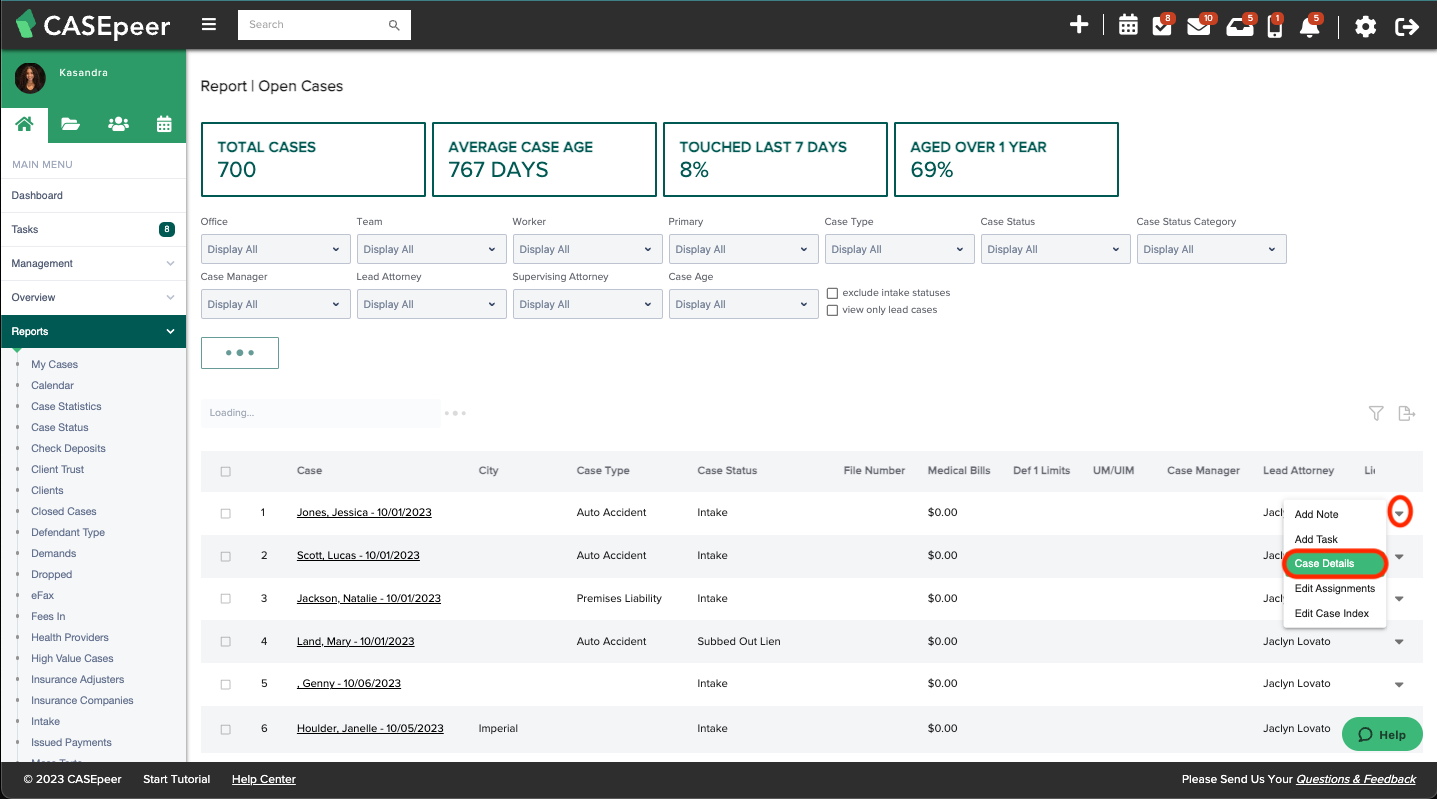Click the logout arrow icon
This screenshot has height=799, width=1437.
(x=1407, y=26)
